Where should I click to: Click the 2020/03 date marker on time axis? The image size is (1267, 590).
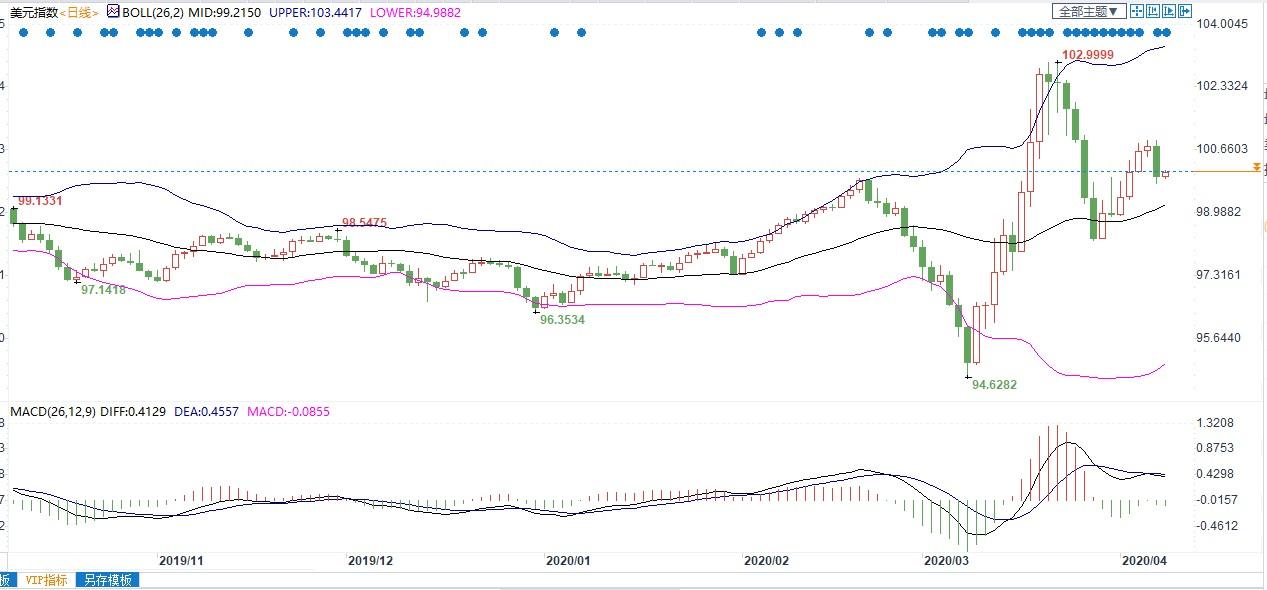coord(947,561)
